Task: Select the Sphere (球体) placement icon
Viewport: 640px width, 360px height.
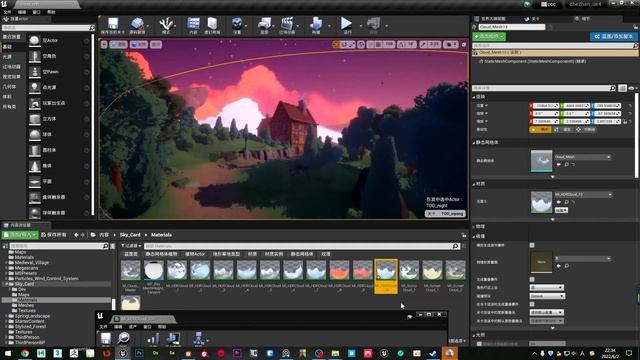Action: click(x=35, y=134)
